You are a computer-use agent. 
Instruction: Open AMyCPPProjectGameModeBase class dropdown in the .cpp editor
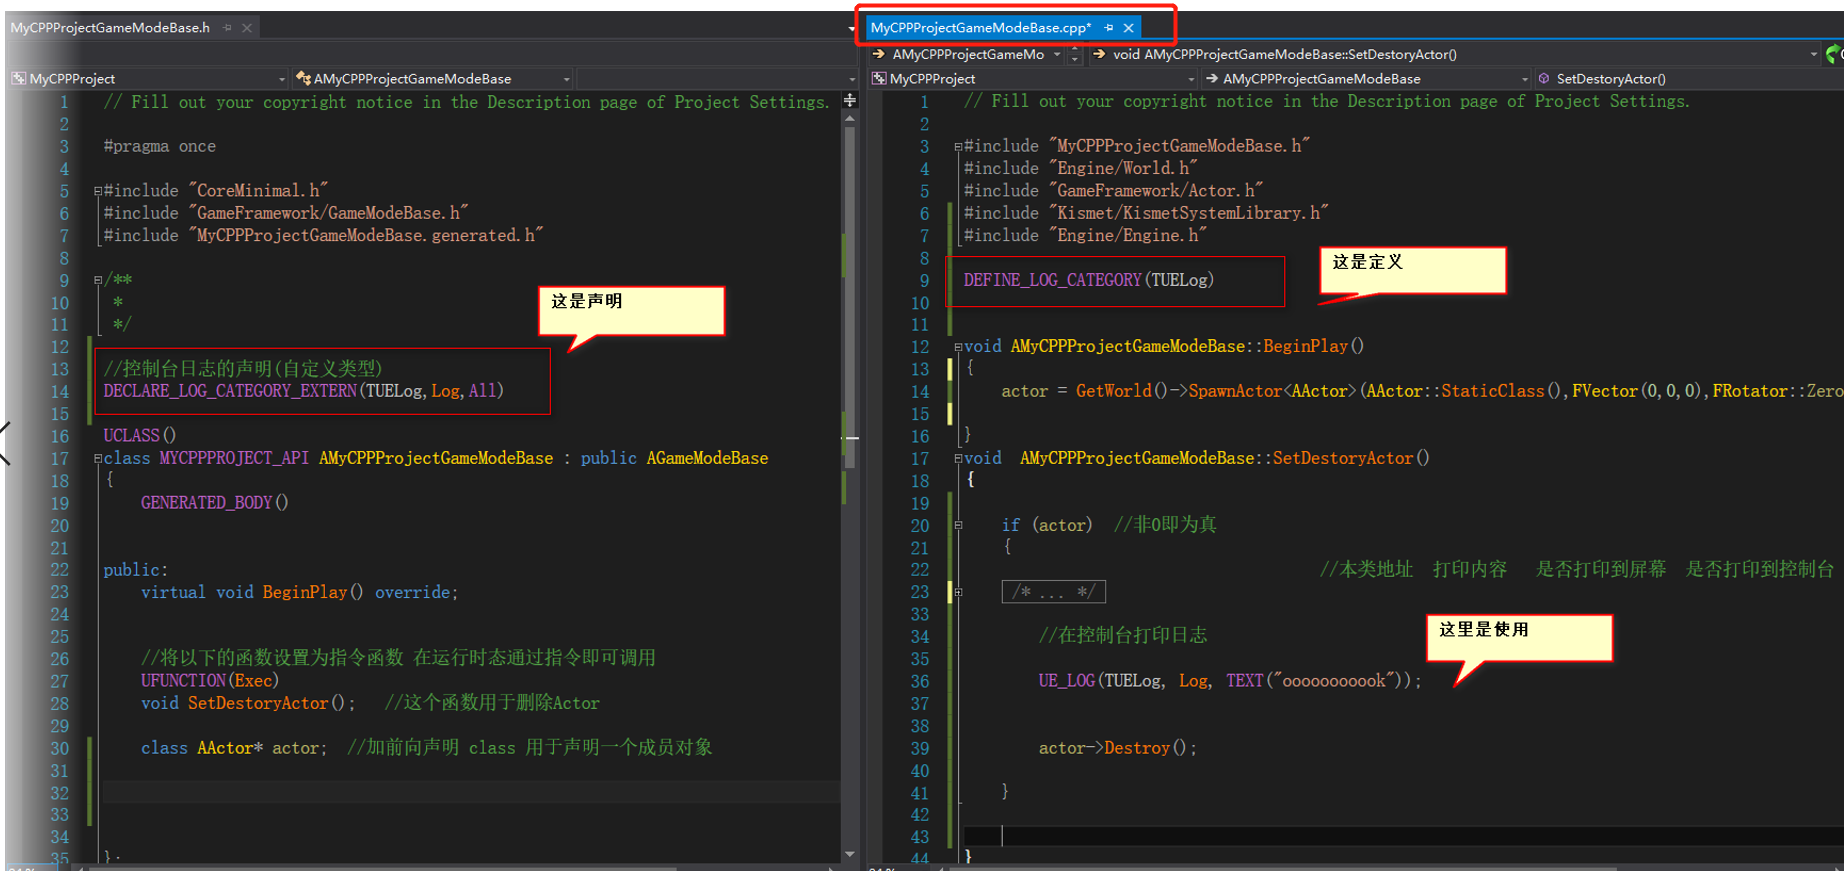(1366, 78)
